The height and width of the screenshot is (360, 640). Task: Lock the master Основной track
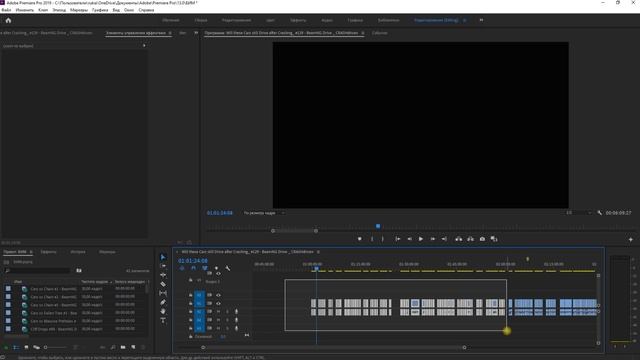pos(191,337)
